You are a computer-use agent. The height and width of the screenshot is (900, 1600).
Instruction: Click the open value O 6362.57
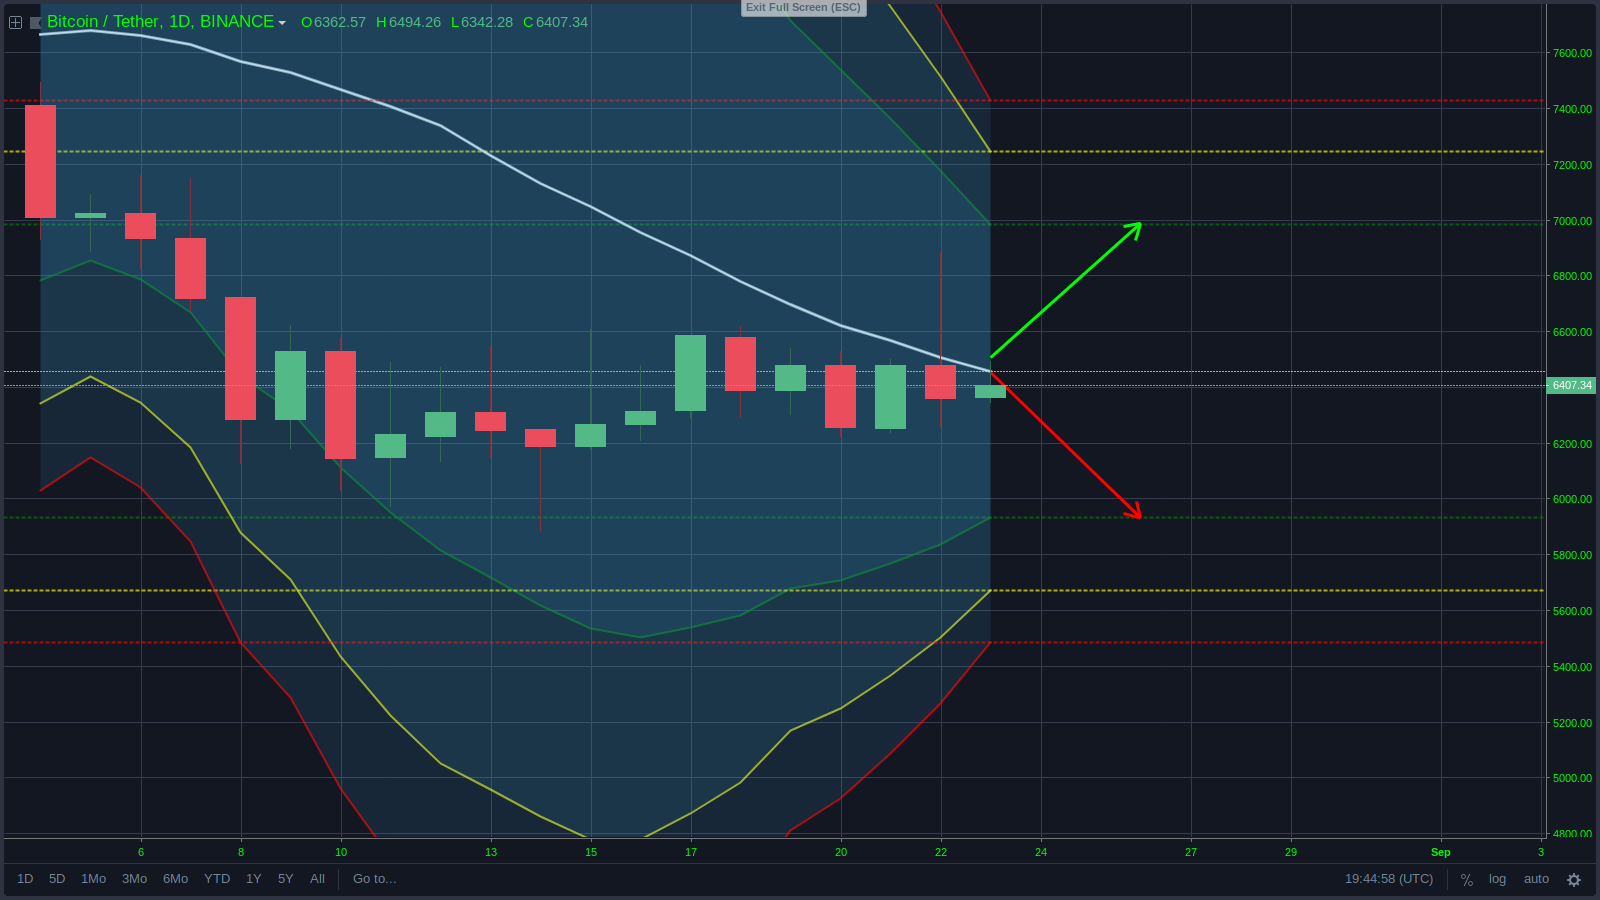(333, 22)
